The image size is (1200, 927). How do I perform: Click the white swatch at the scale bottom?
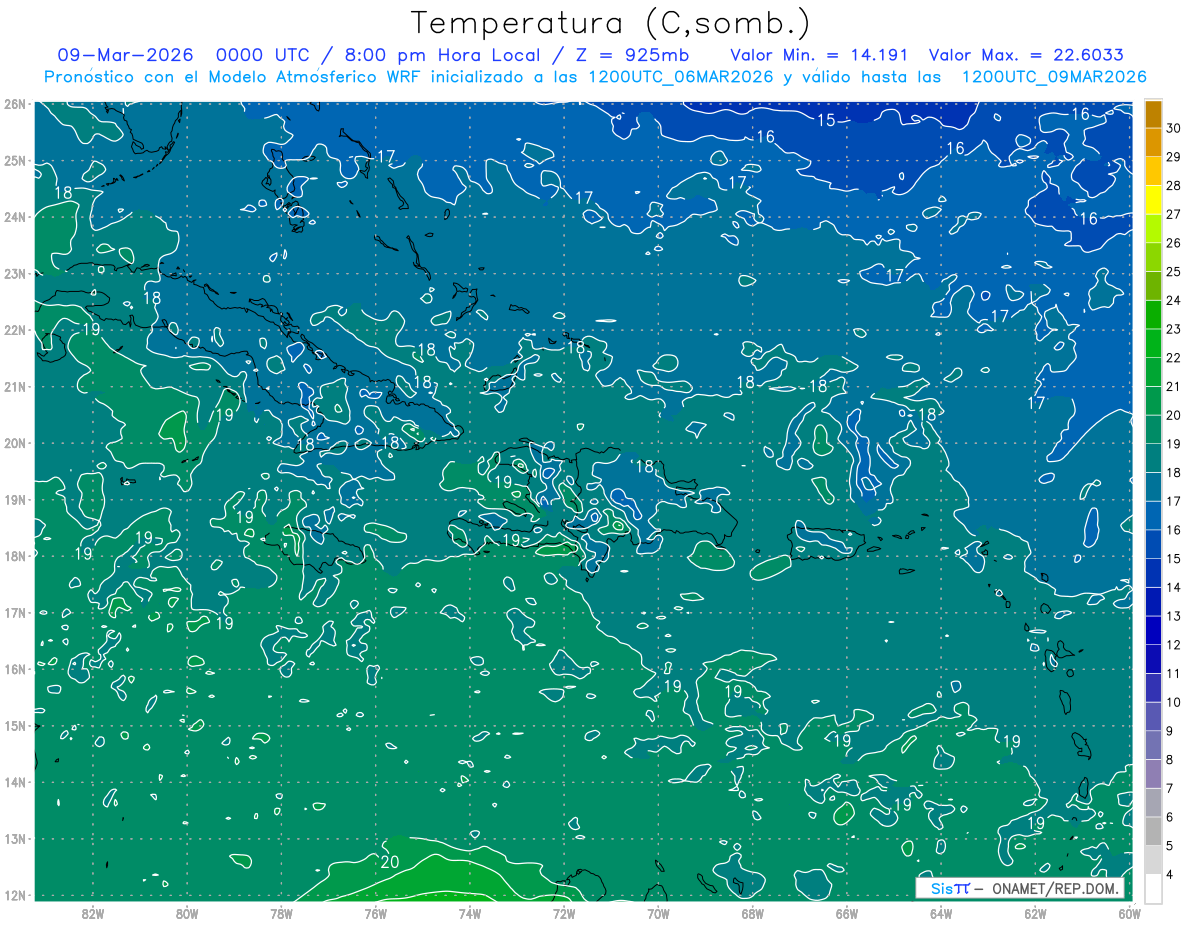pos(1153,889)
